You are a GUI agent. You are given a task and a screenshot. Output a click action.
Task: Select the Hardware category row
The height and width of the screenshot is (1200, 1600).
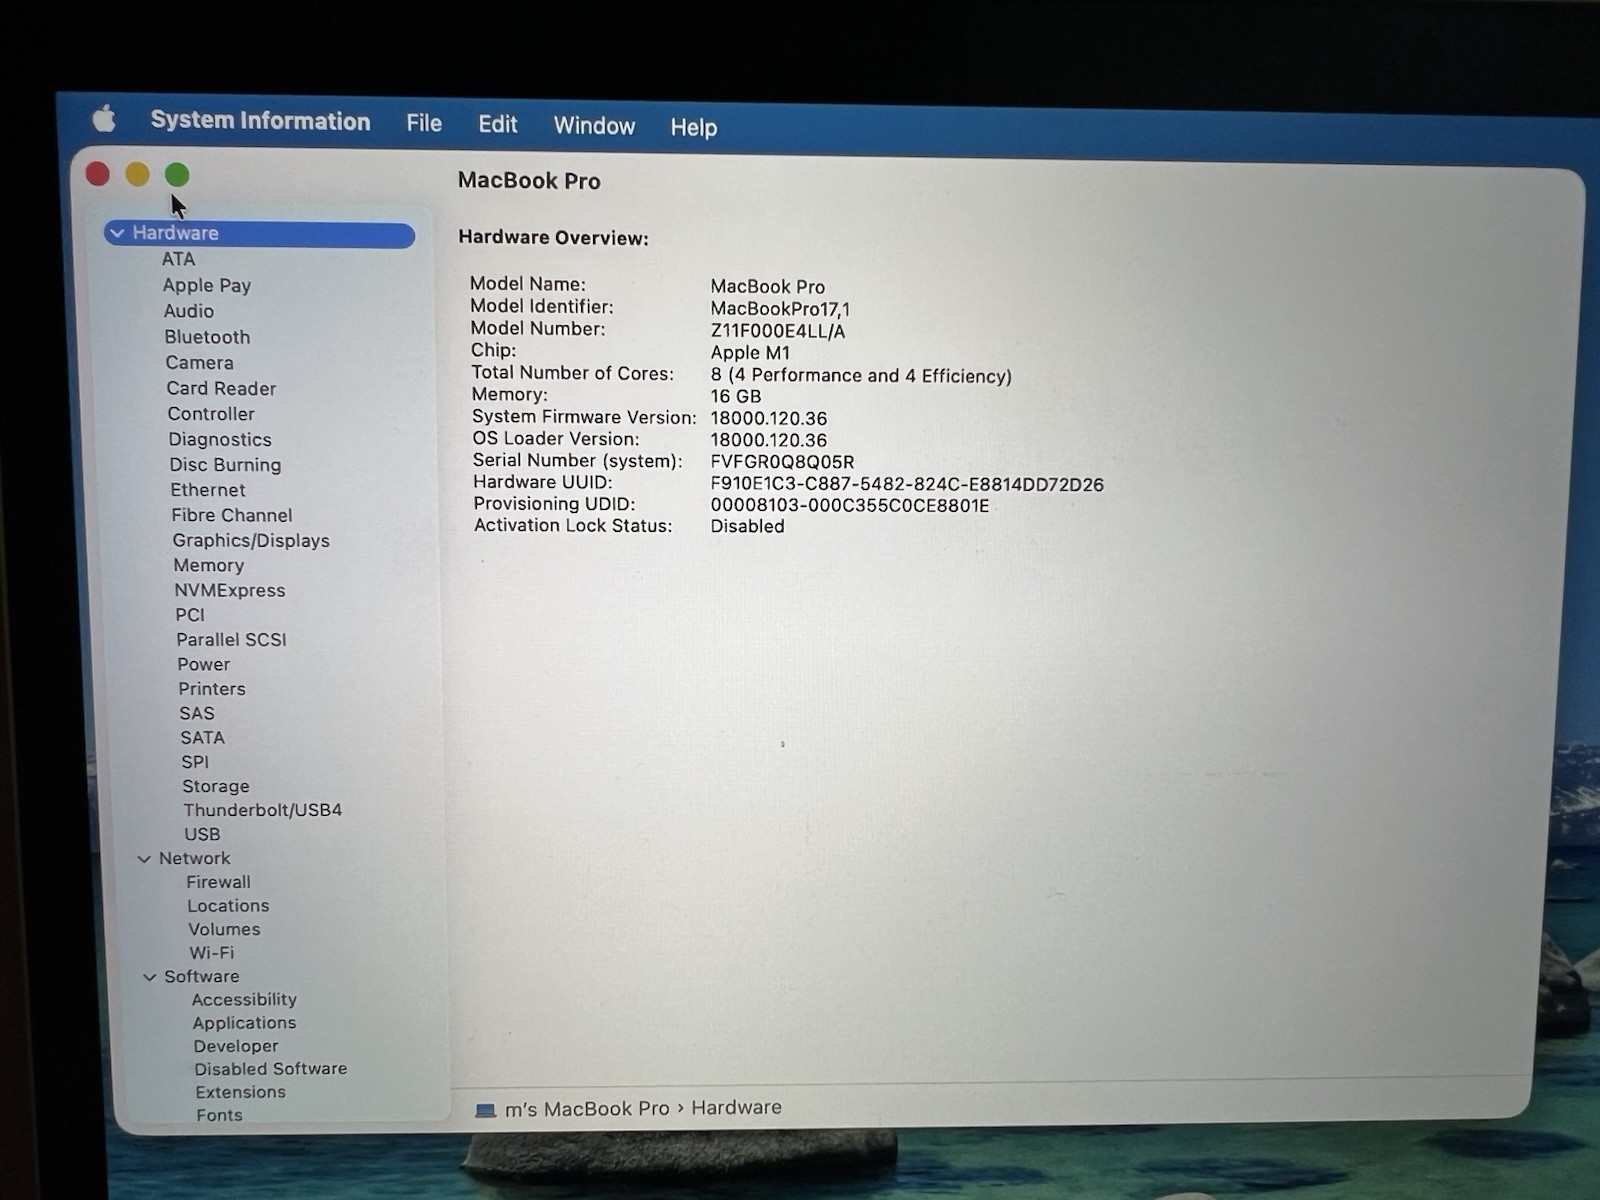[259, 234]
